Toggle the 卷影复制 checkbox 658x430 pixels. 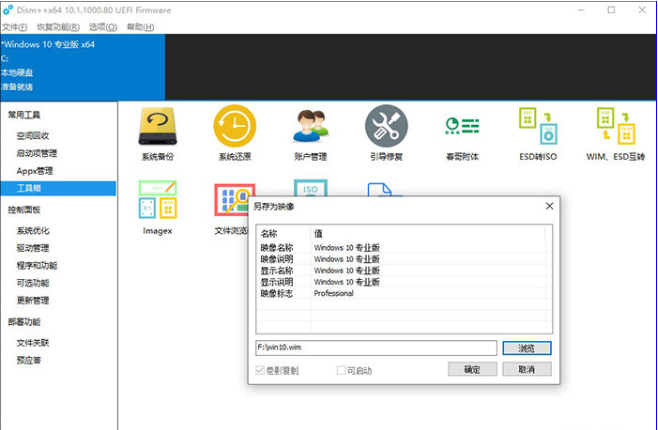tap(260, 370)
